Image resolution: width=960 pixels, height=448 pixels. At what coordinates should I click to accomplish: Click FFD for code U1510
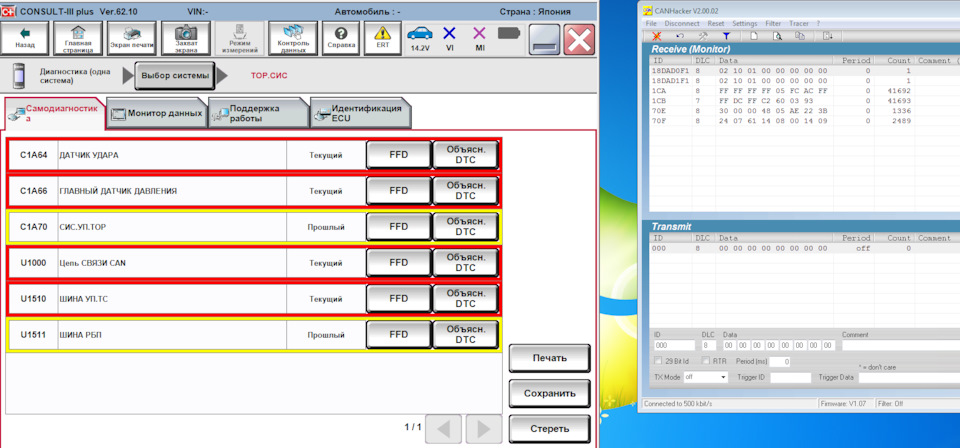click(399, 299)
